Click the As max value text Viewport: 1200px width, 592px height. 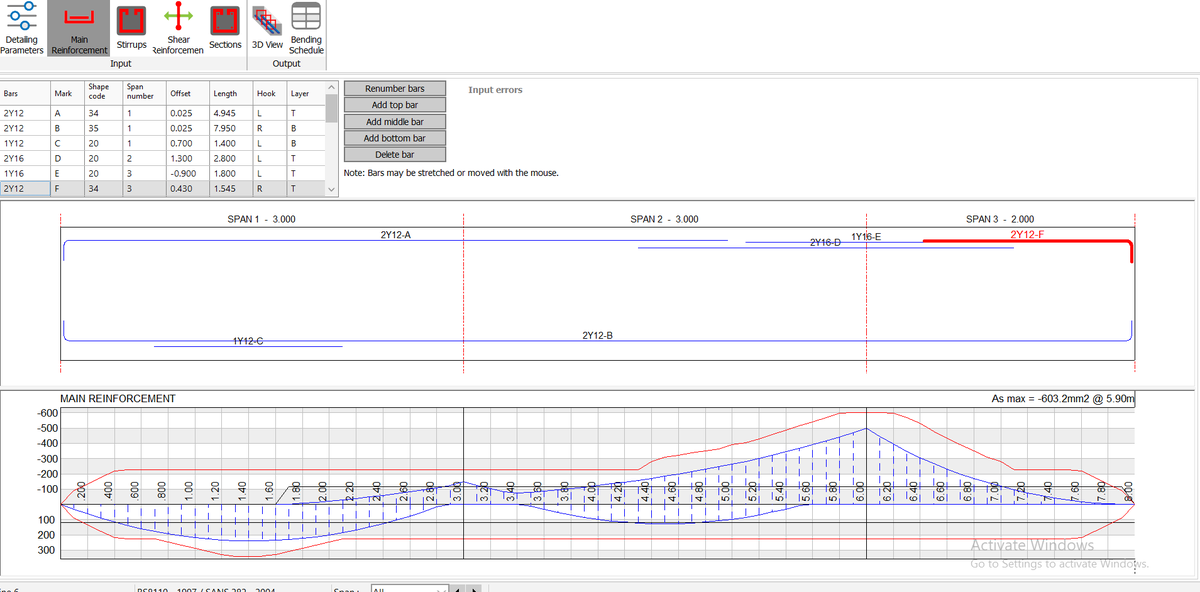(x=1063, y=399)
